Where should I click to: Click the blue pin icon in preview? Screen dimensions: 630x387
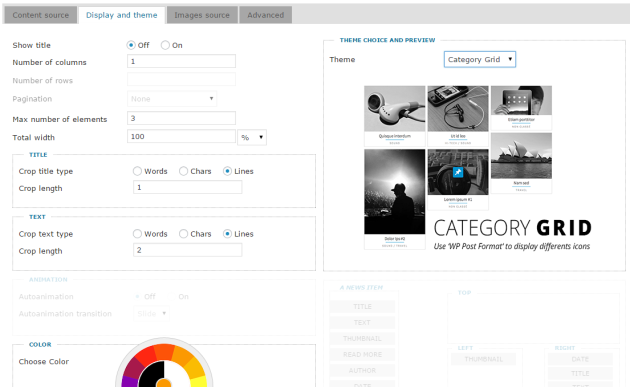point(458,172)
